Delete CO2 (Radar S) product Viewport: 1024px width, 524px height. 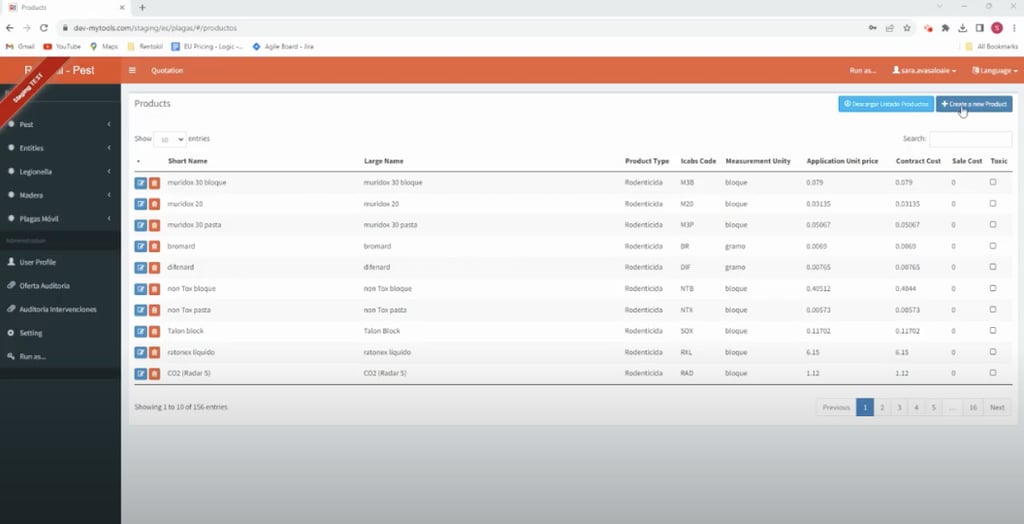coord(154,374)
